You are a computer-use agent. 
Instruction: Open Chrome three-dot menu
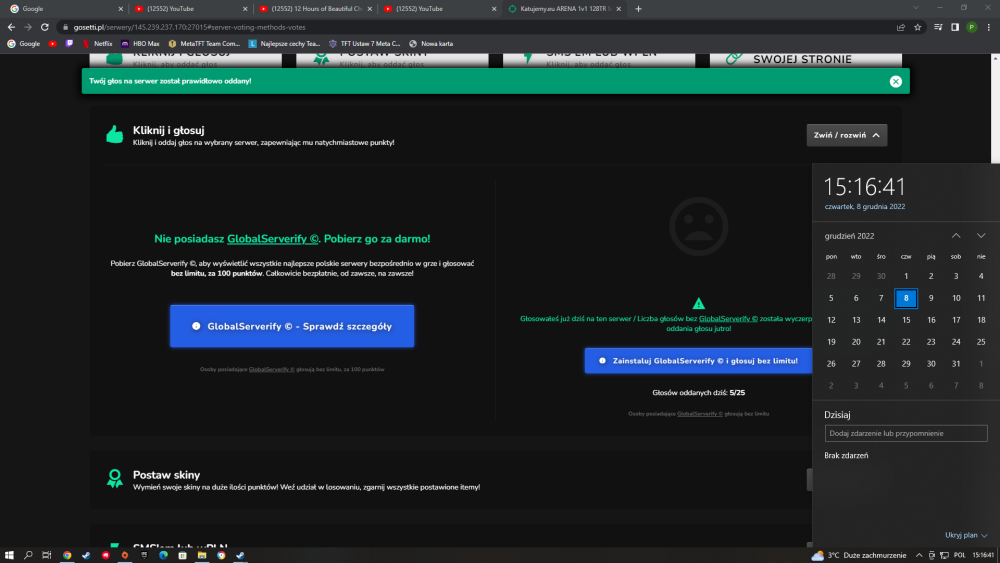tap(989, 27)
